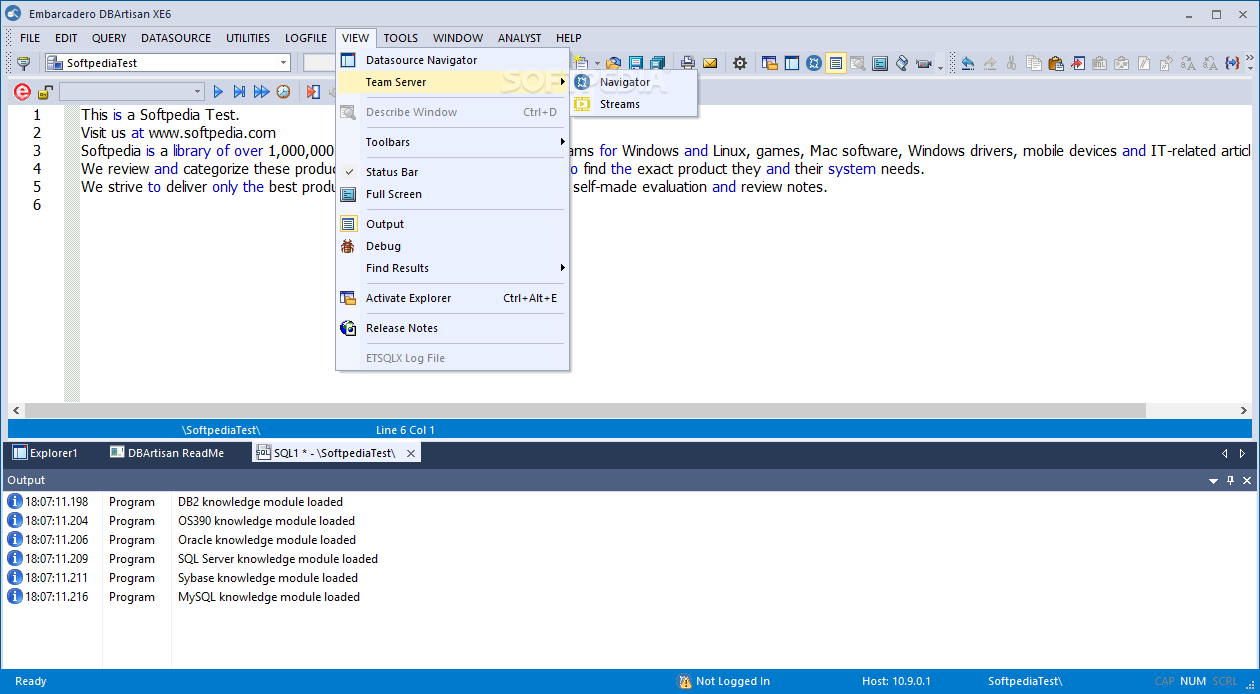1260x694 pixels.
Task: Click the Save floppy disk icon
Action: pyautogui.click(x=636, y=63)
